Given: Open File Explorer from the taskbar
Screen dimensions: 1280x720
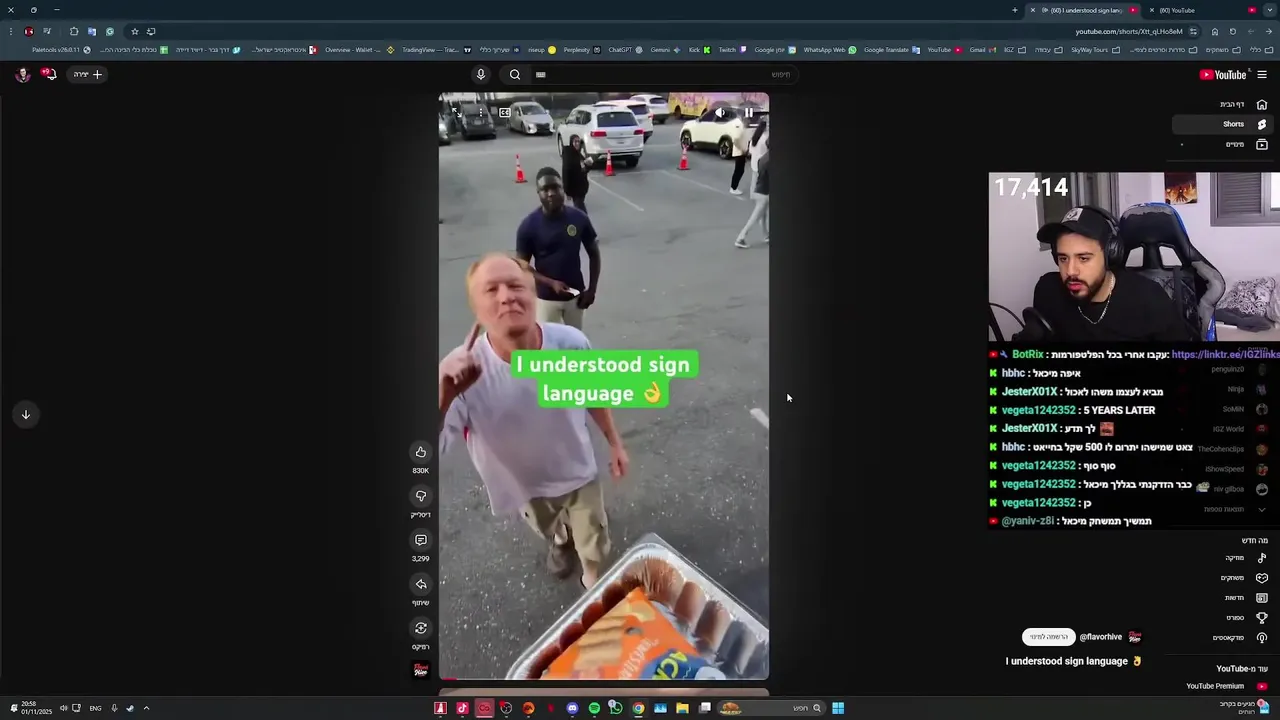Looking at the screenshot, I should [682, 708].
